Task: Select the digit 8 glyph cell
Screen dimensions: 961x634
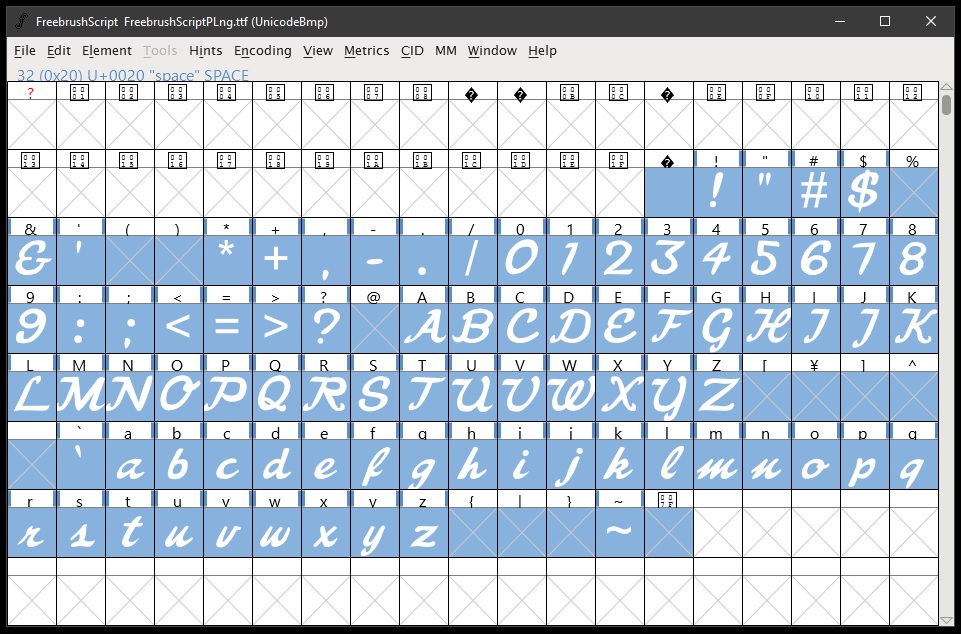Action: [x=914, y=261]
